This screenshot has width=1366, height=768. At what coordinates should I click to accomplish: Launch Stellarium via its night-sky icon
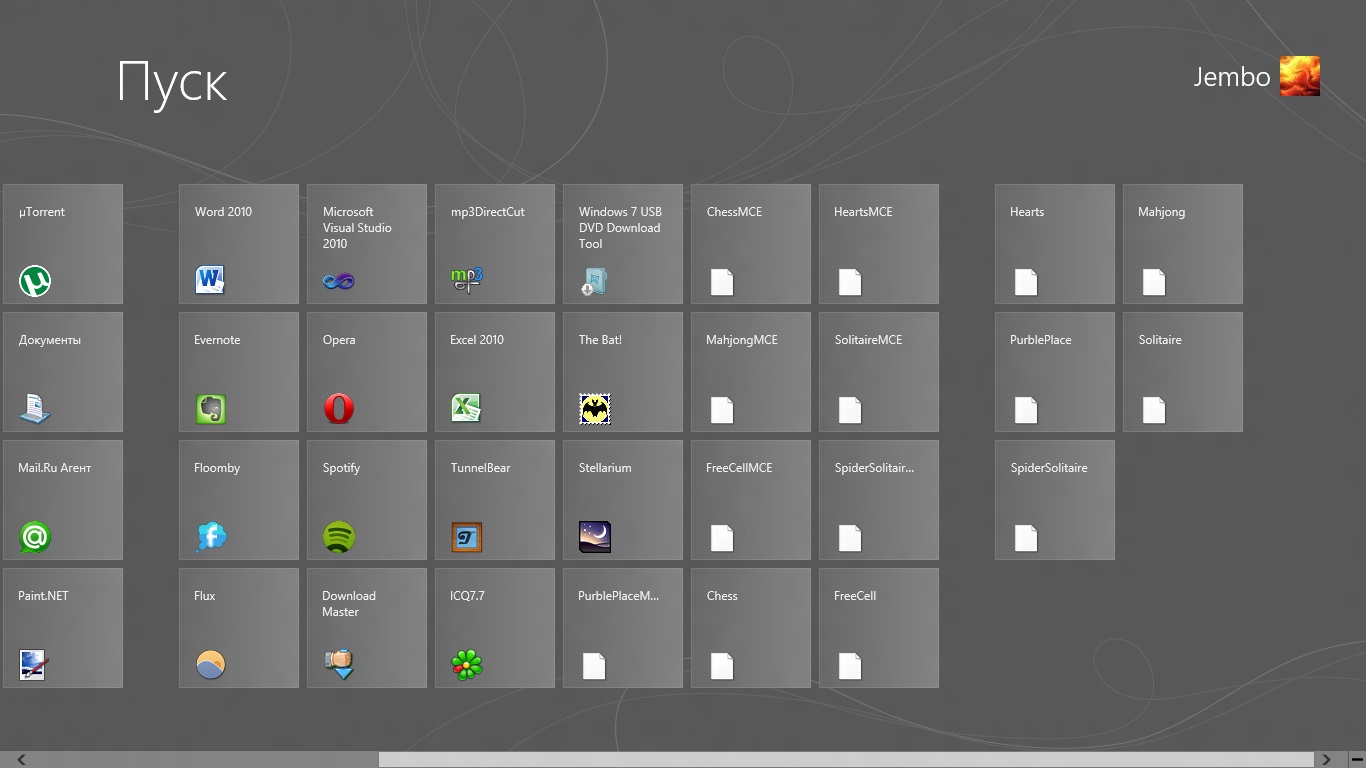coord(595,537)
